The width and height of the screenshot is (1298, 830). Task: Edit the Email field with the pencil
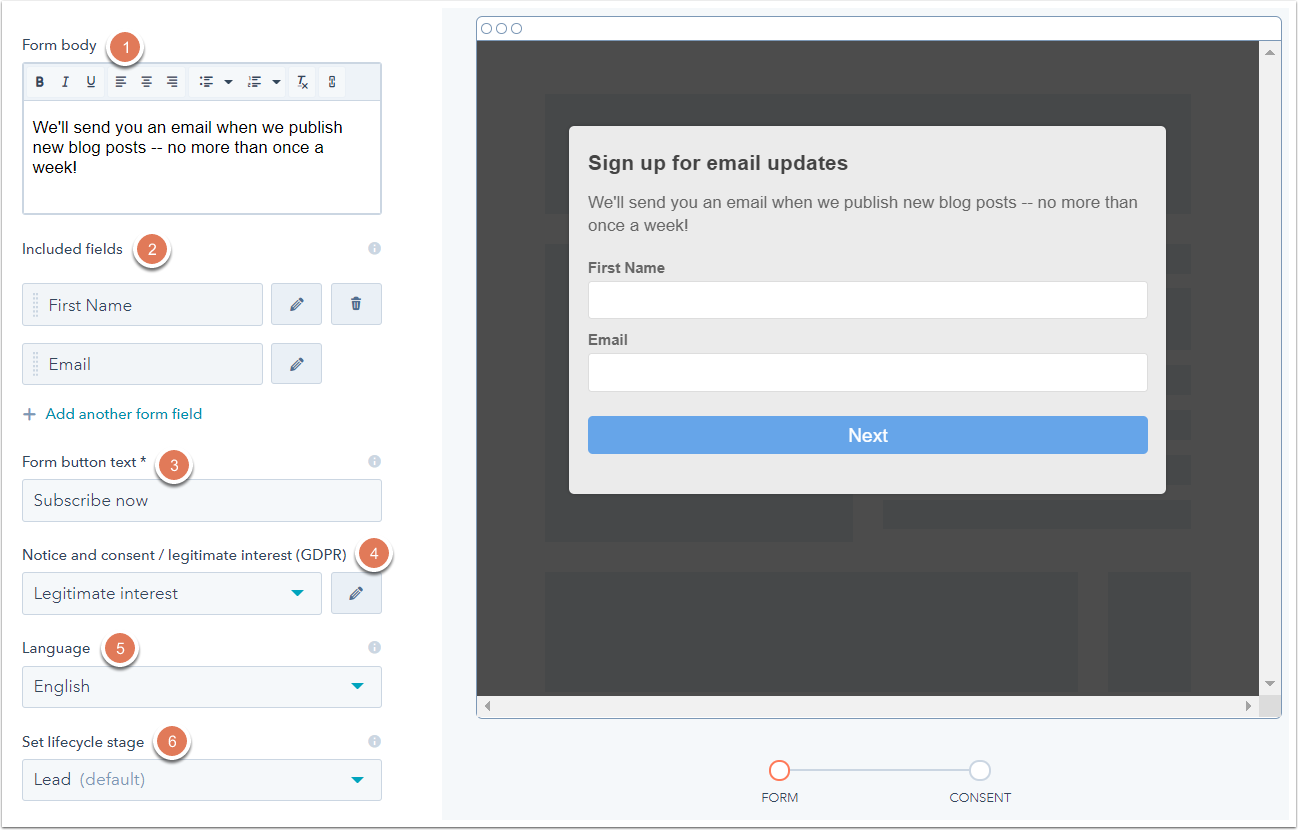point(296,363)
